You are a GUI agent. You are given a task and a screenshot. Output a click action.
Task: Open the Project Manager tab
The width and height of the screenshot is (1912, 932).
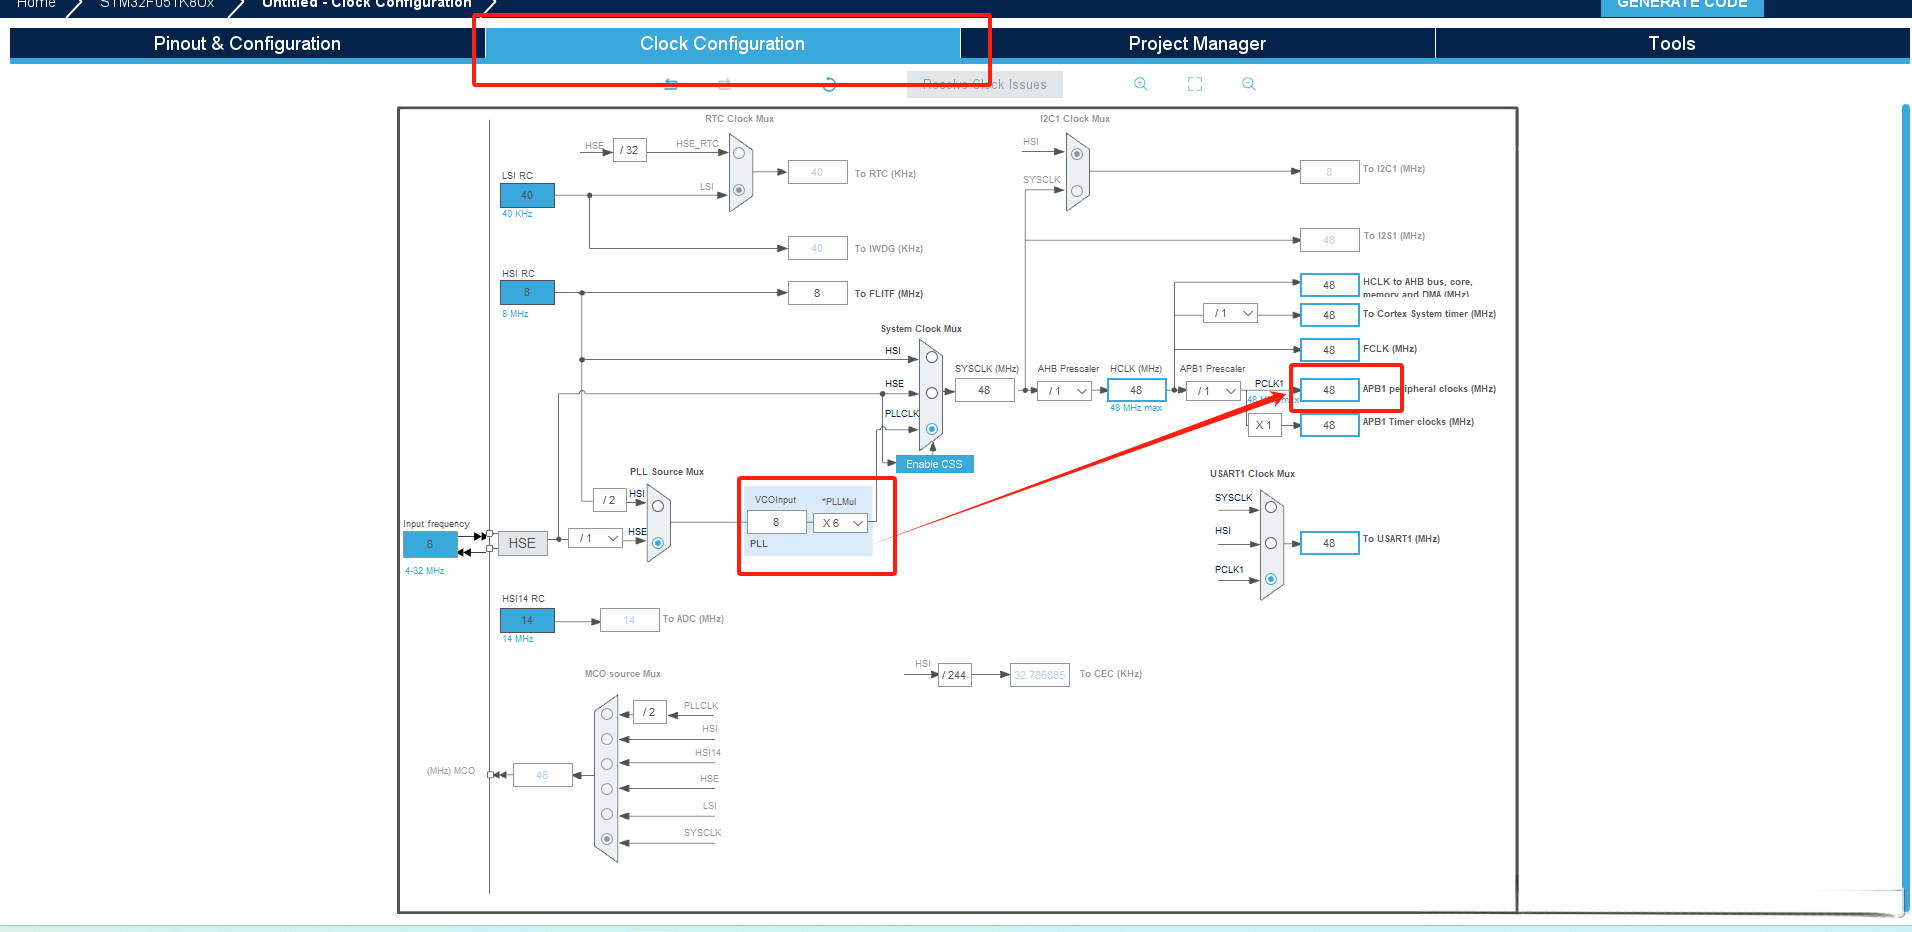tap(1197, 44)
